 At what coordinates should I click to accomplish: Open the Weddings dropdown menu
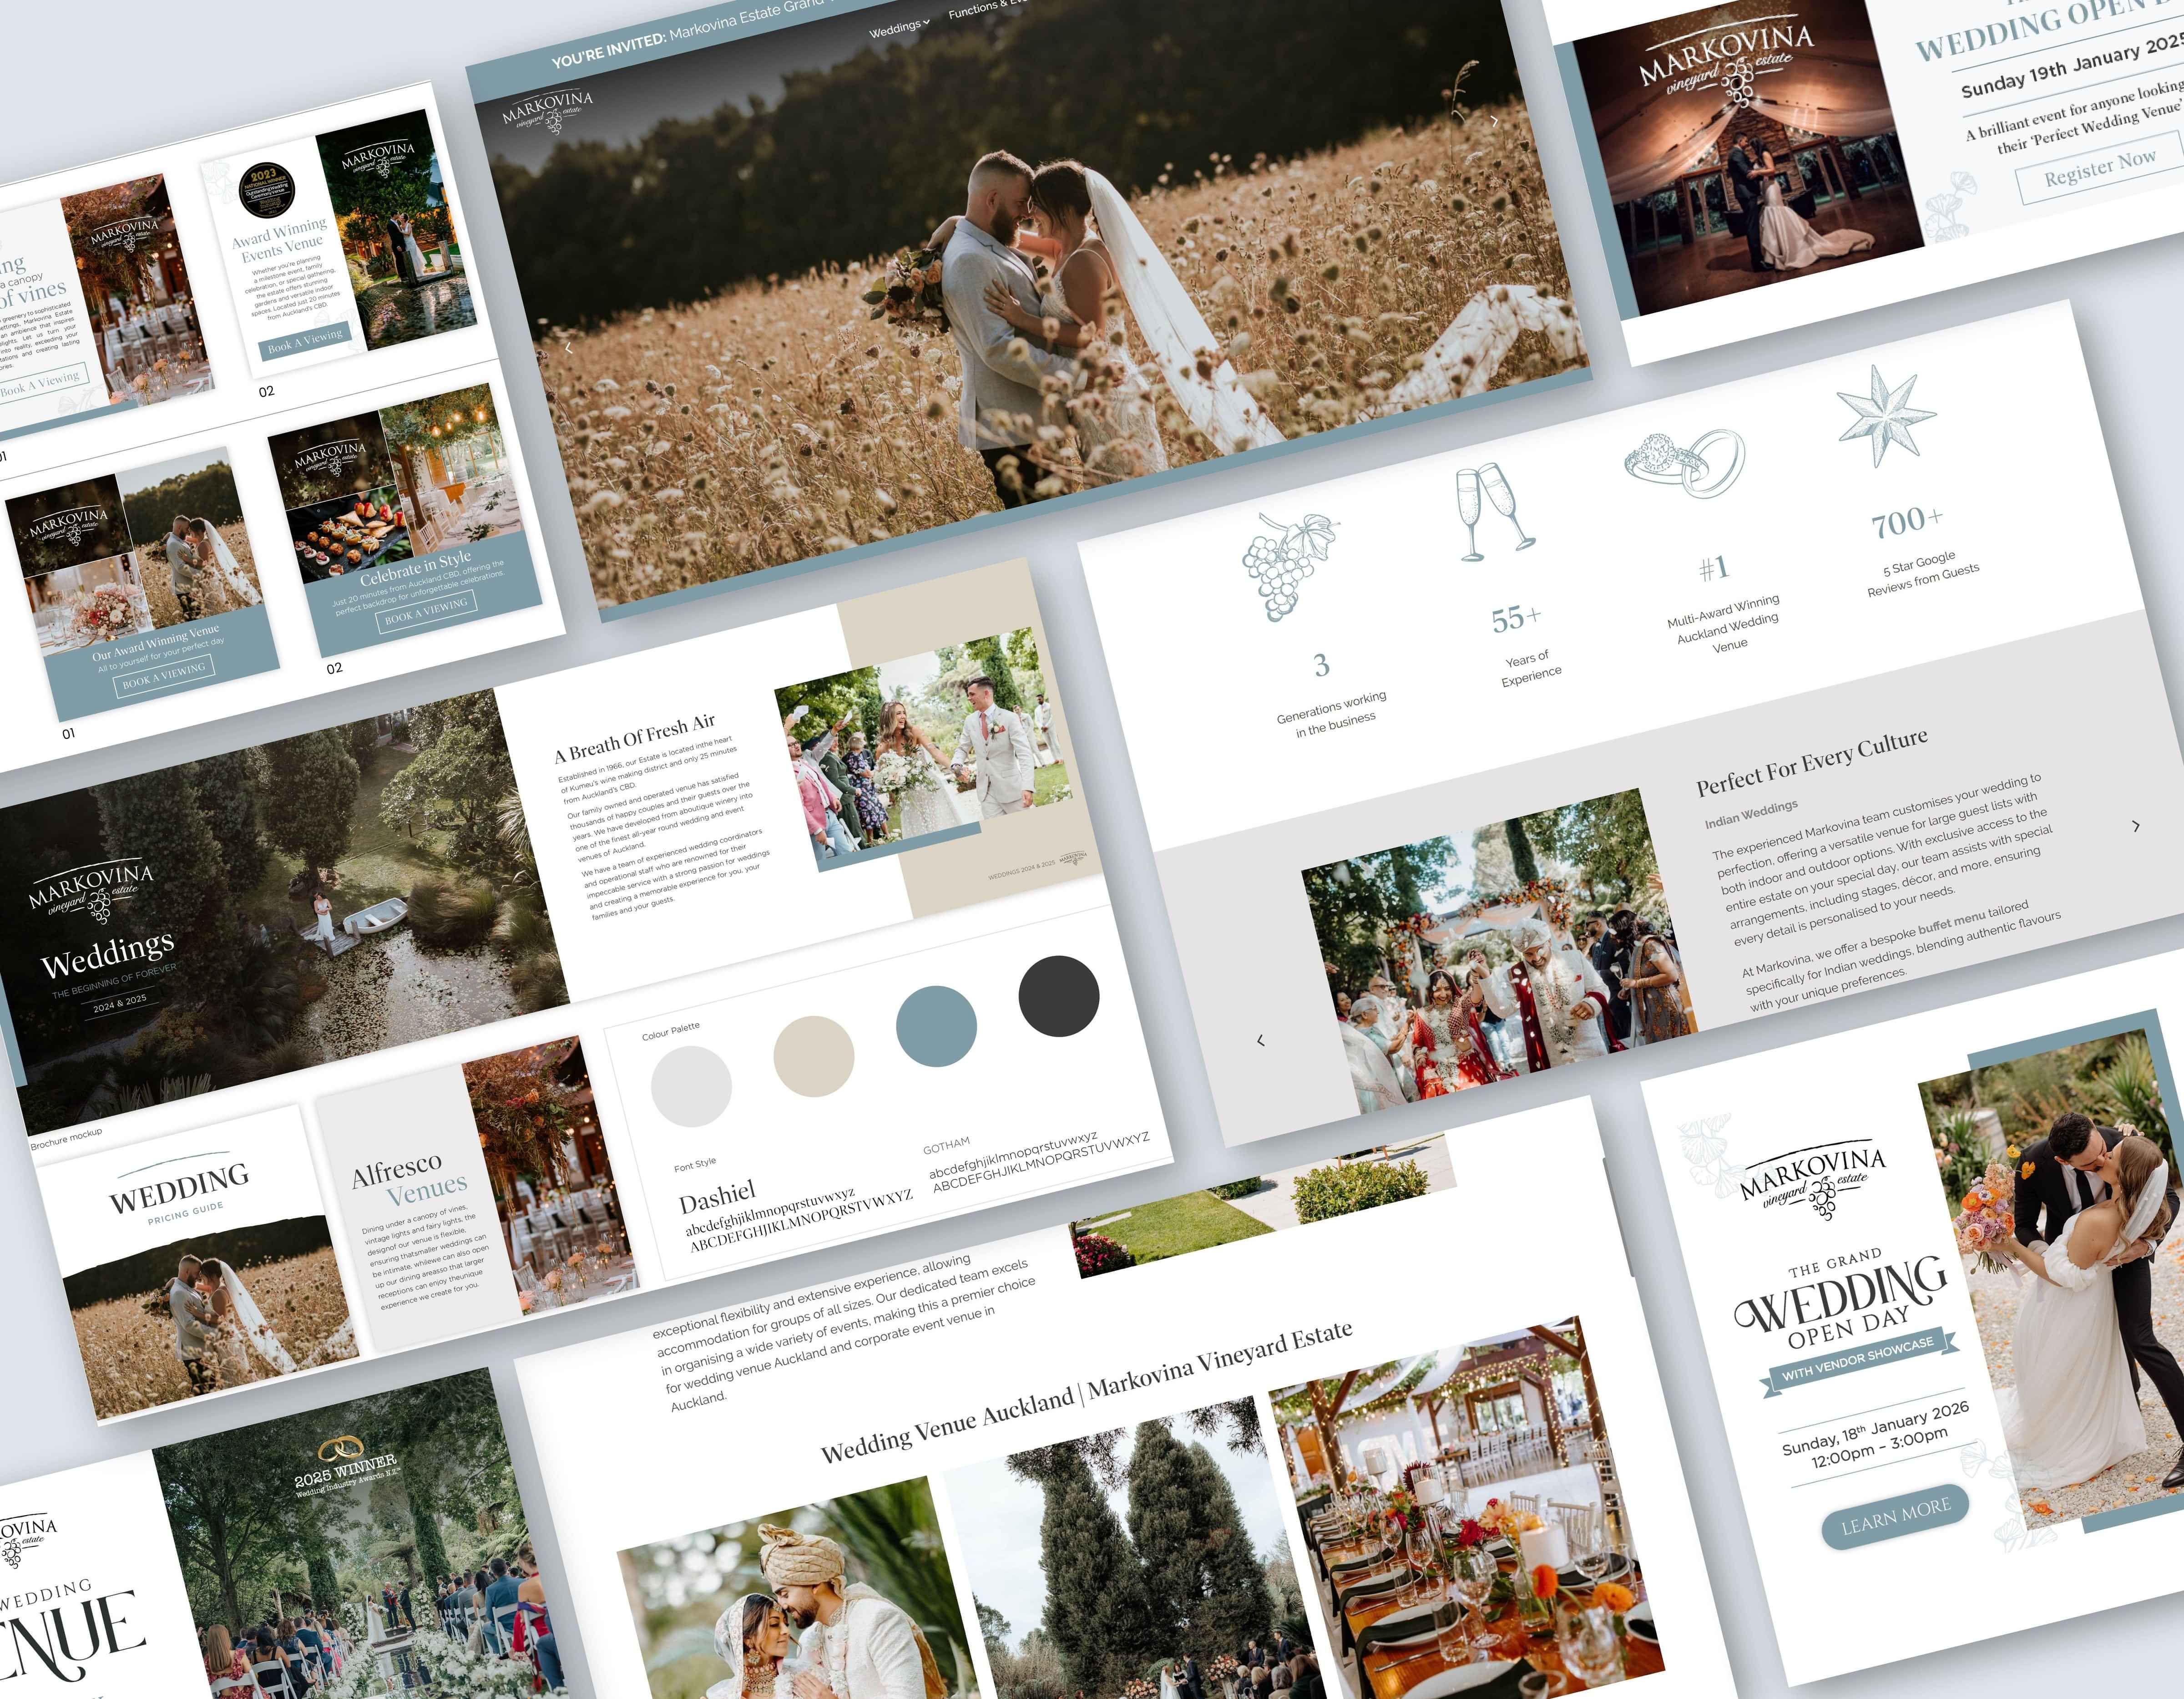tap(898, 27)
